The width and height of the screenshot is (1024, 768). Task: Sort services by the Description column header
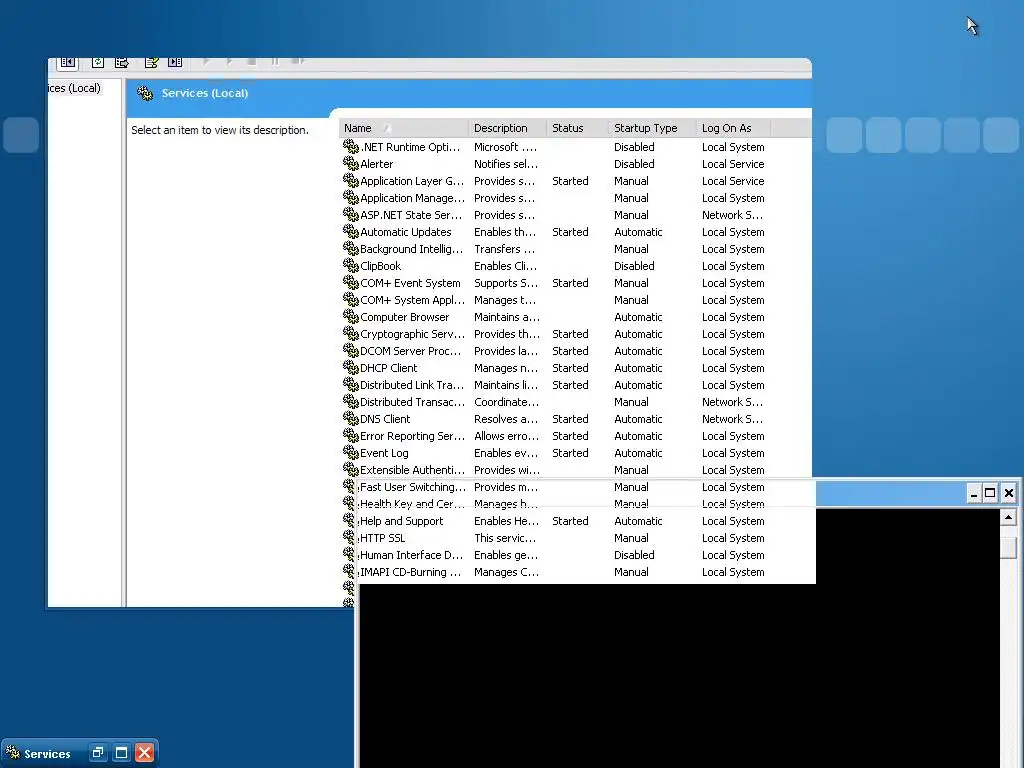[507, 128]
